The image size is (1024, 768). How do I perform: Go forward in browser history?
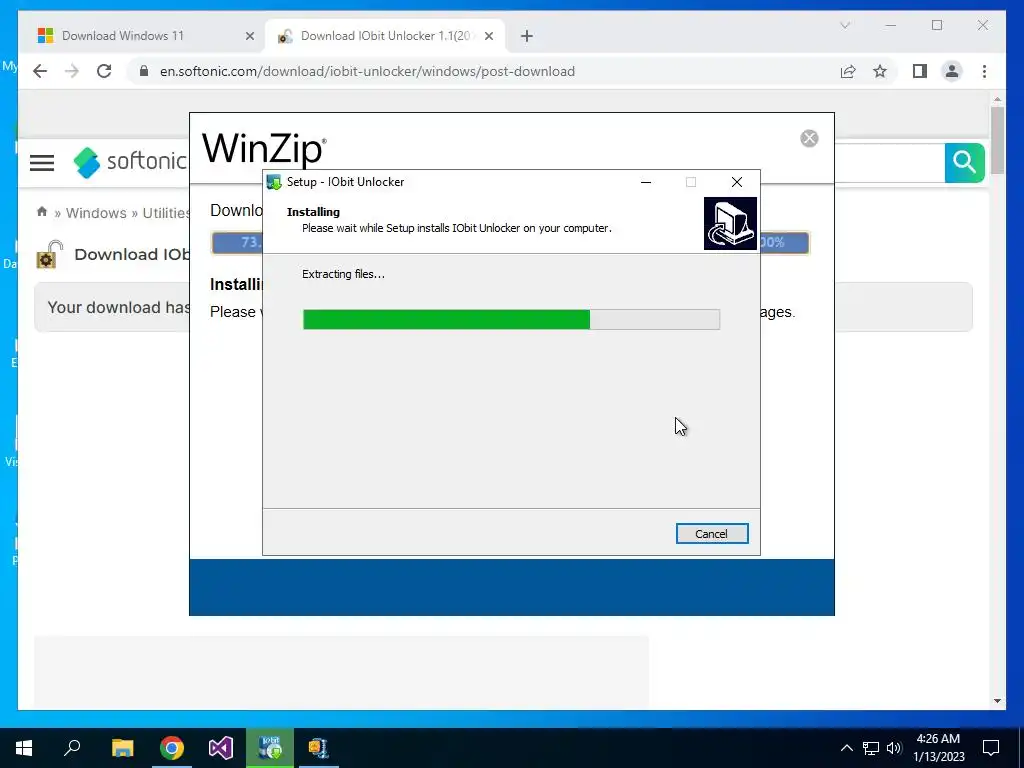72,71
